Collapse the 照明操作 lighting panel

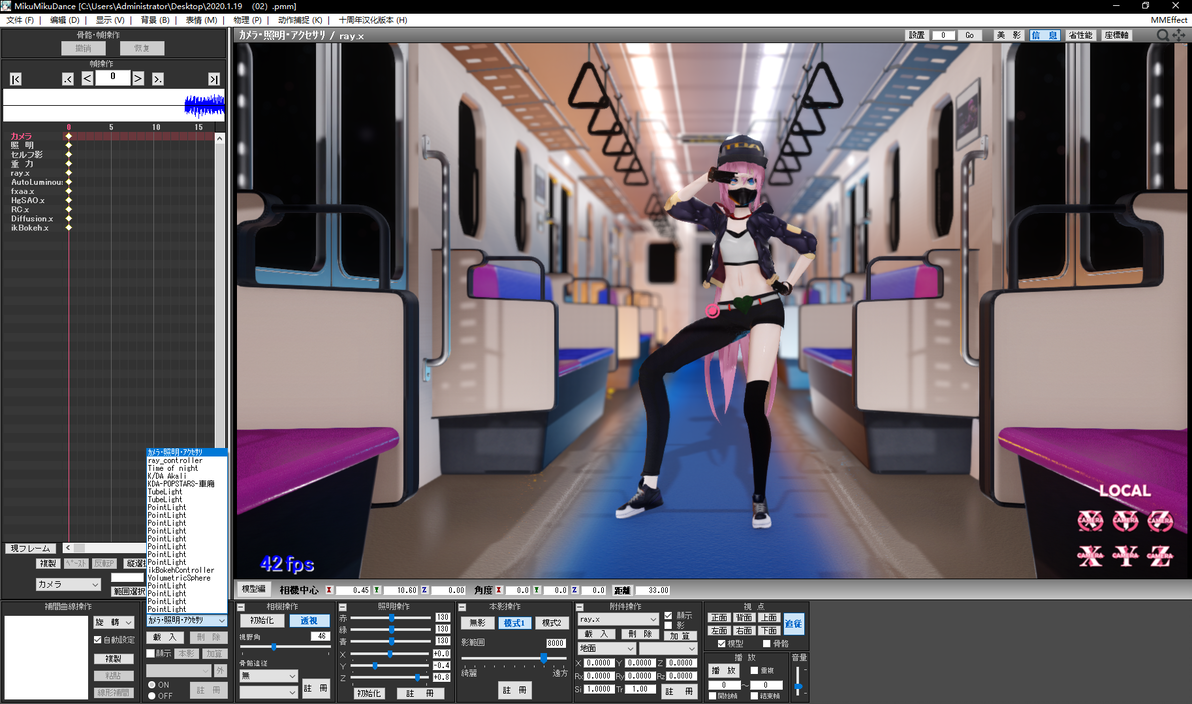pos(342,607)
